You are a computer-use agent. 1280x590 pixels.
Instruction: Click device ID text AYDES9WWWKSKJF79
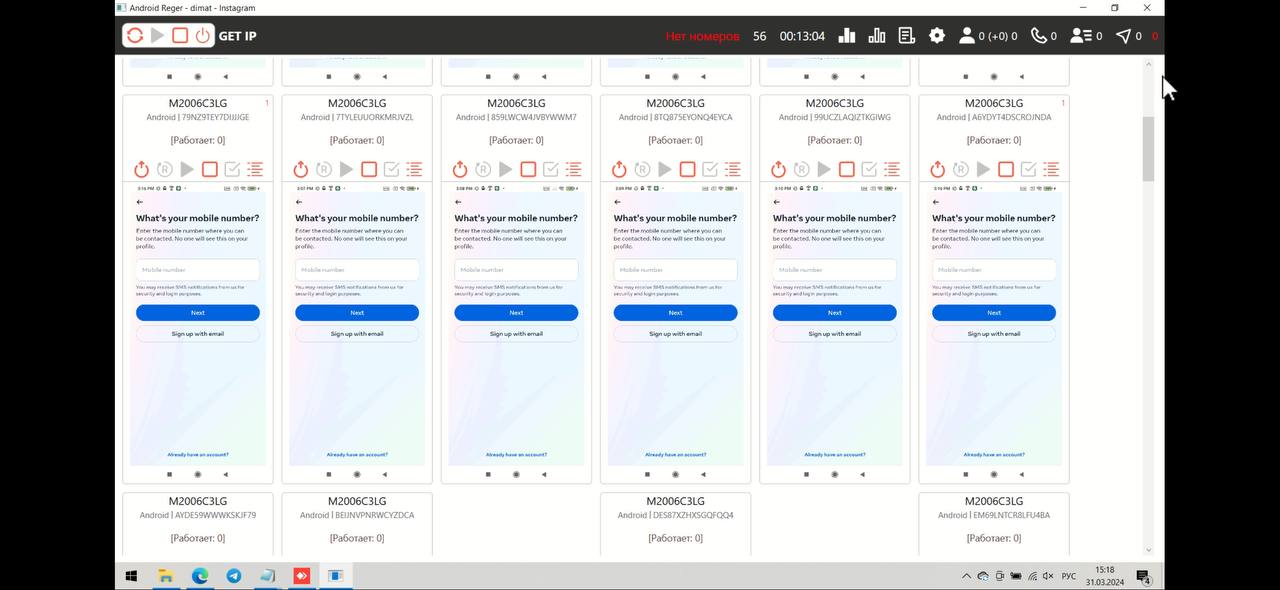[215, 516]
